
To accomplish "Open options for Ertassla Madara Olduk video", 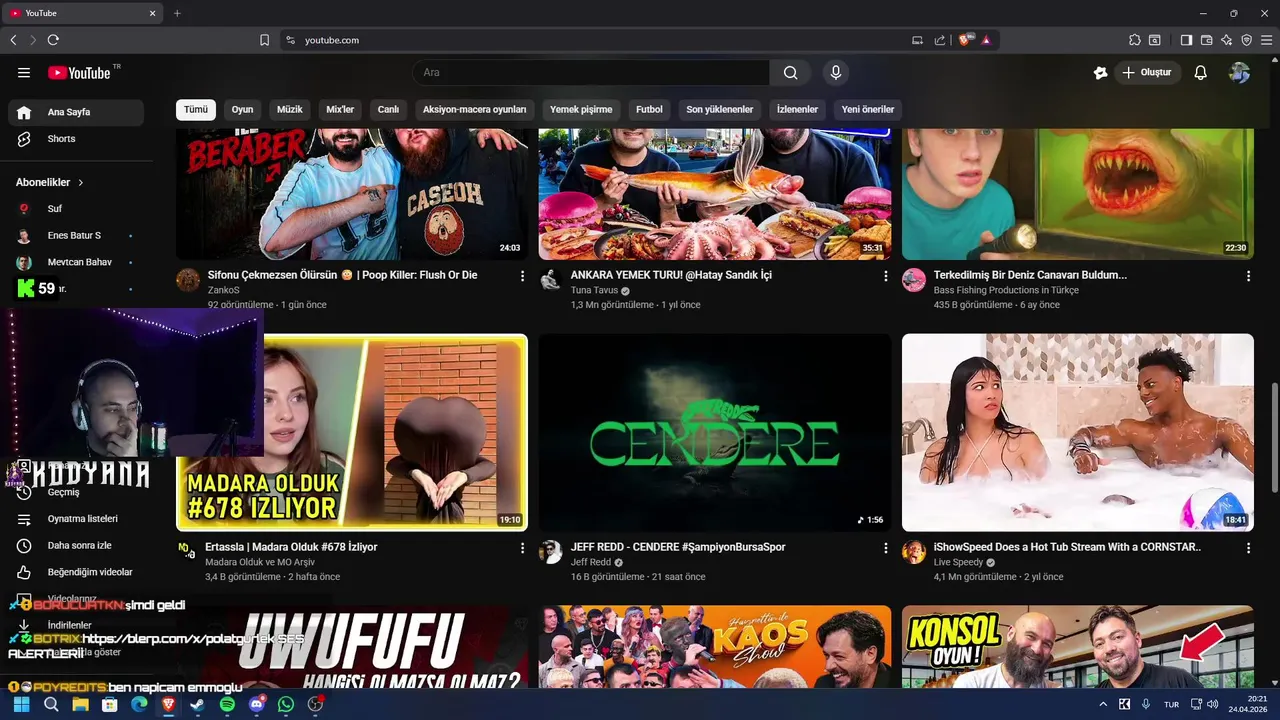I will coord(522,548).
